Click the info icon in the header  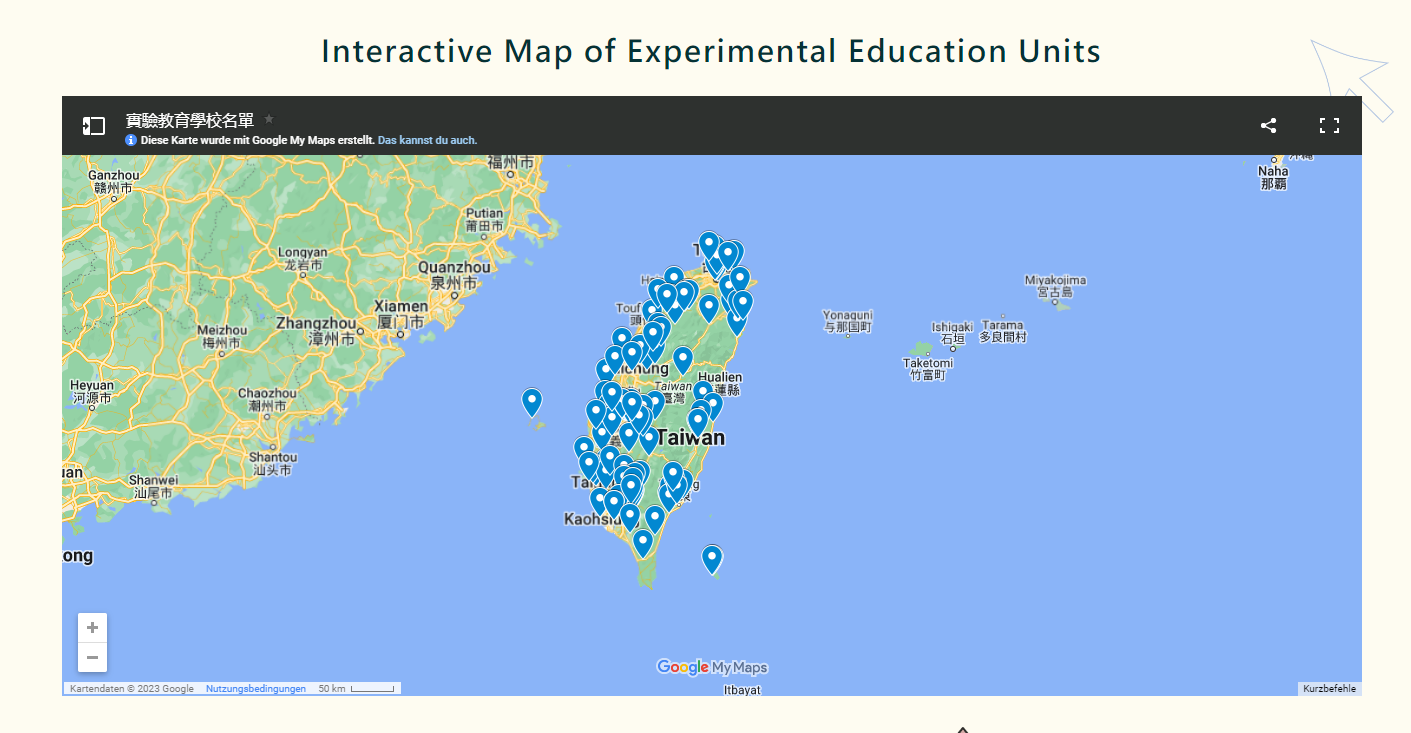(131, 140)
